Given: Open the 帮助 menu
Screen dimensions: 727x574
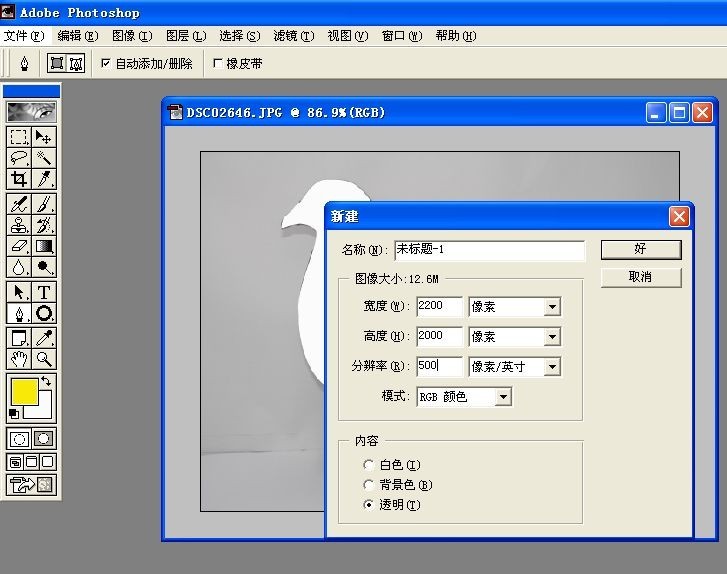Looking at the screenshot, I should click(456, 36).
